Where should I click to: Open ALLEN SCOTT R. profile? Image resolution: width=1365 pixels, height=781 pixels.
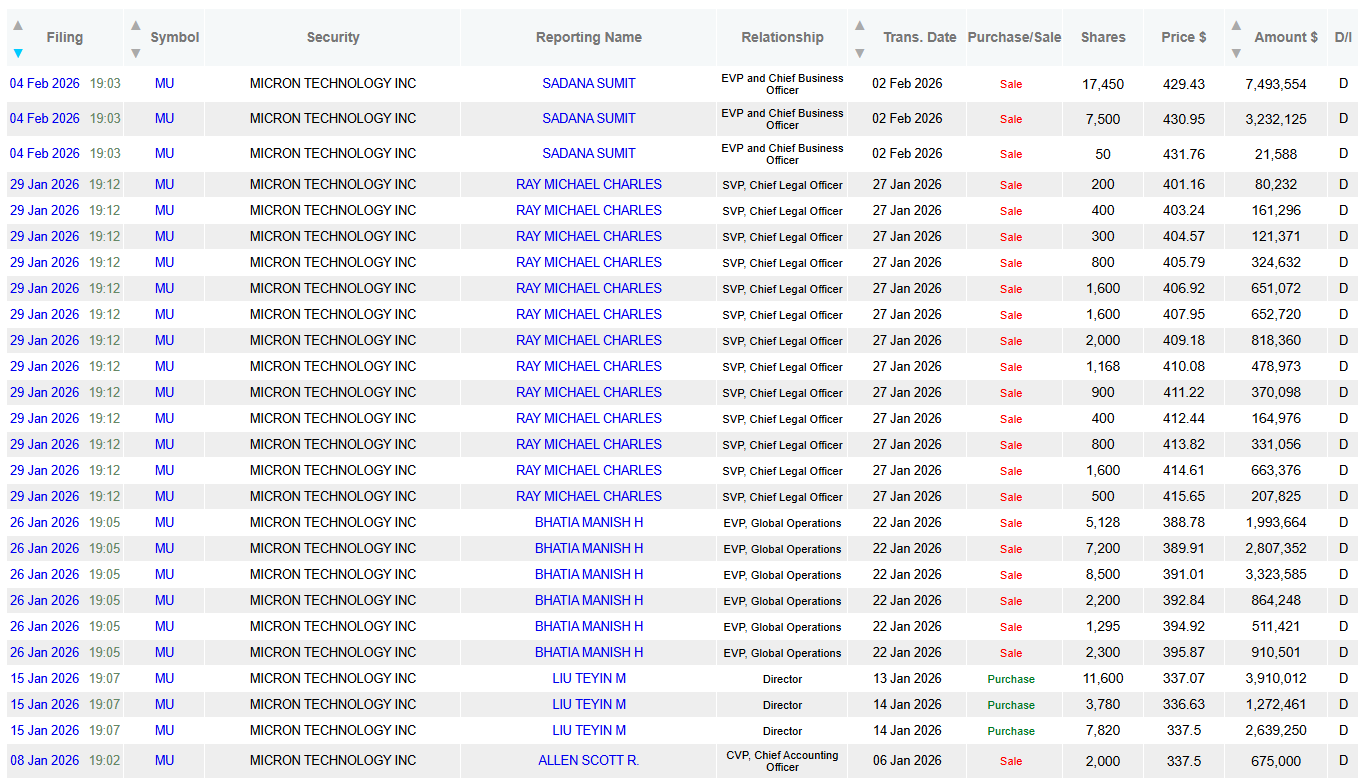tap(588, 760)
